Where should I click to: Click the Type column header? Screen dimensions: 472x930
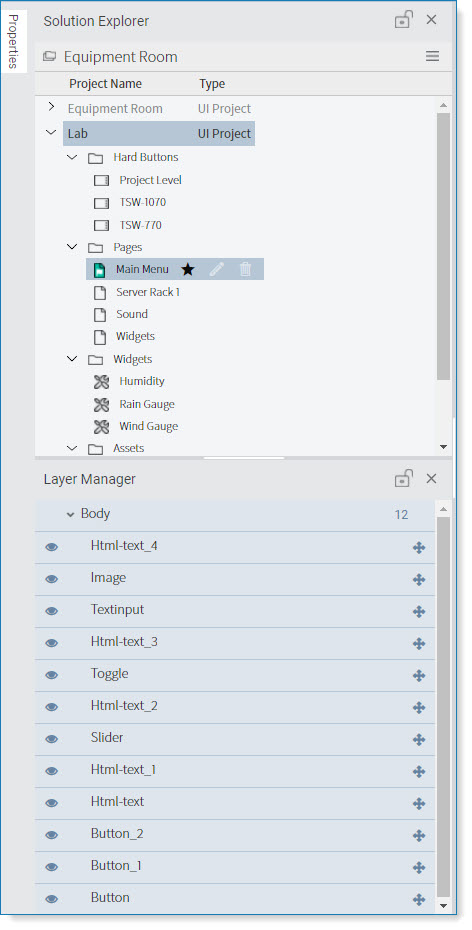[212, 84]
